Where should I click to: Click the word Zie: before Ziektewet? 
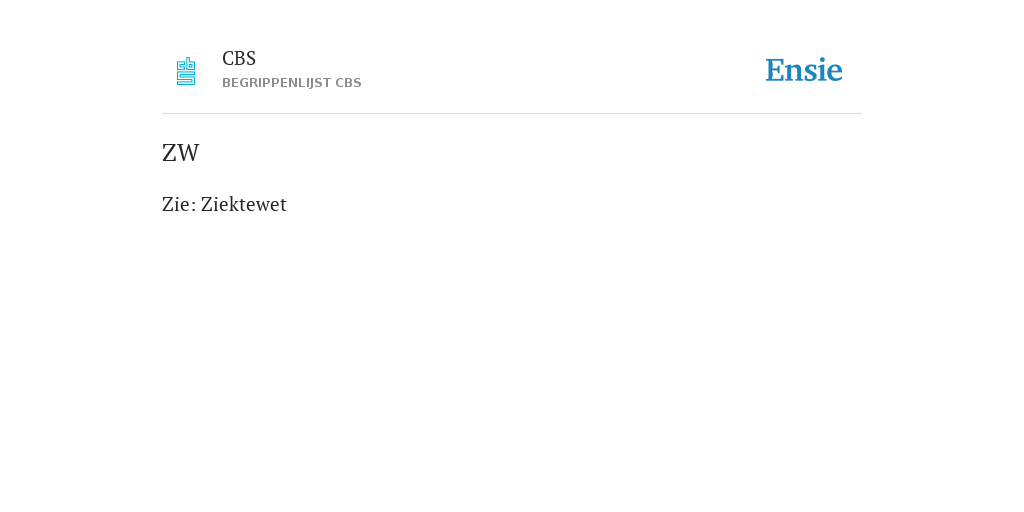pyautogui.click(x=179, y=204)
